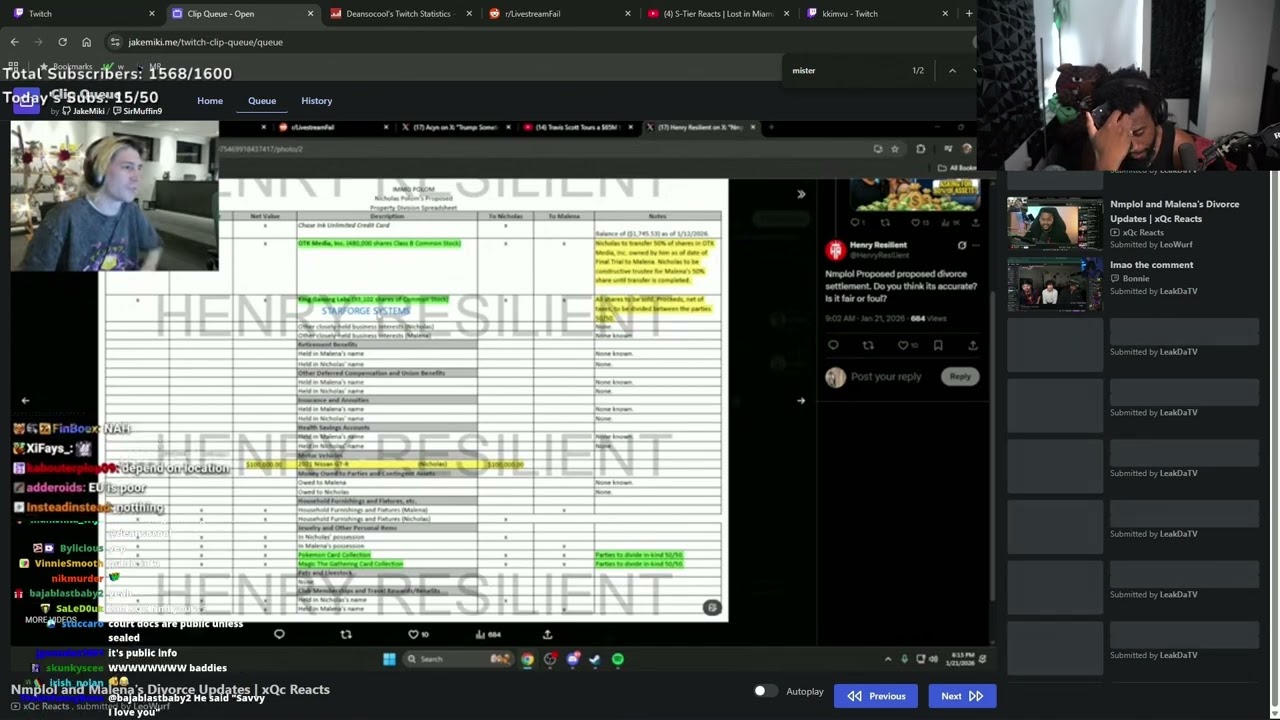Open the Windows Start menu in the clip
This screenshot has height=720, width=1280.
389,659
